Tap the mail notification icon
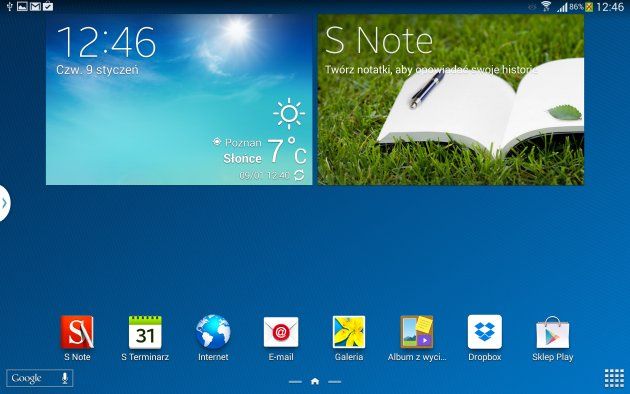 point(35,6)
